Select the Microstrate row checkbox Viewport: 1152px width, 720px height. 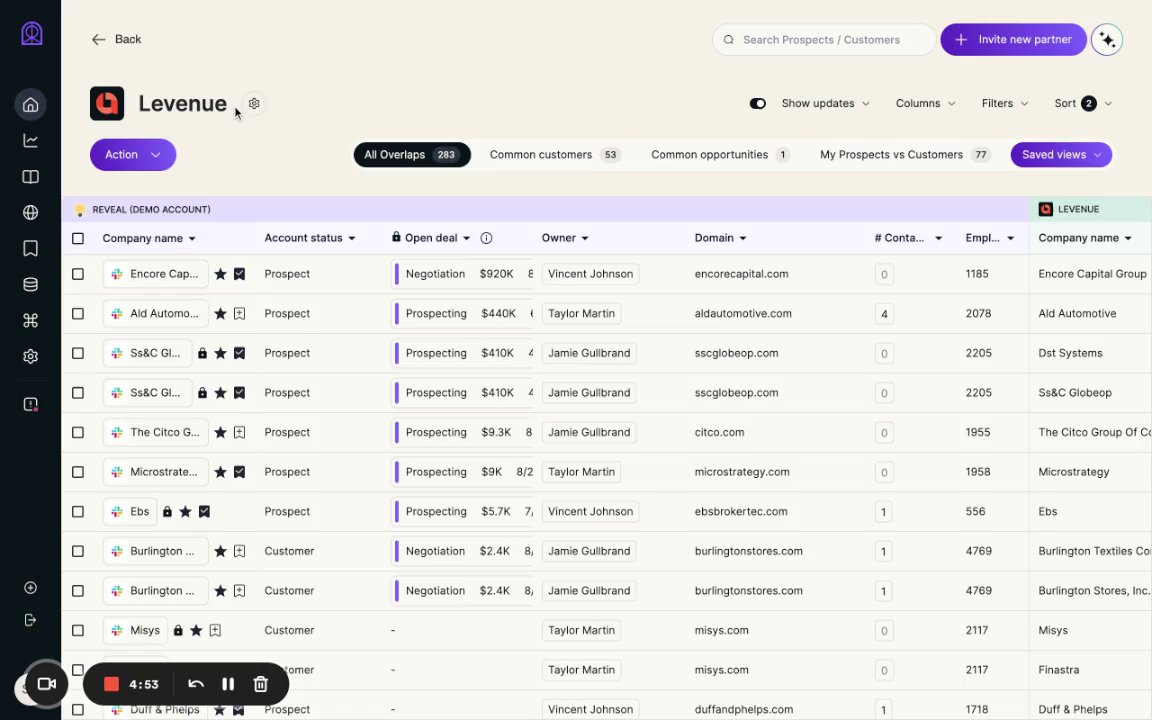pyautogui.click(x=78, y=472)
